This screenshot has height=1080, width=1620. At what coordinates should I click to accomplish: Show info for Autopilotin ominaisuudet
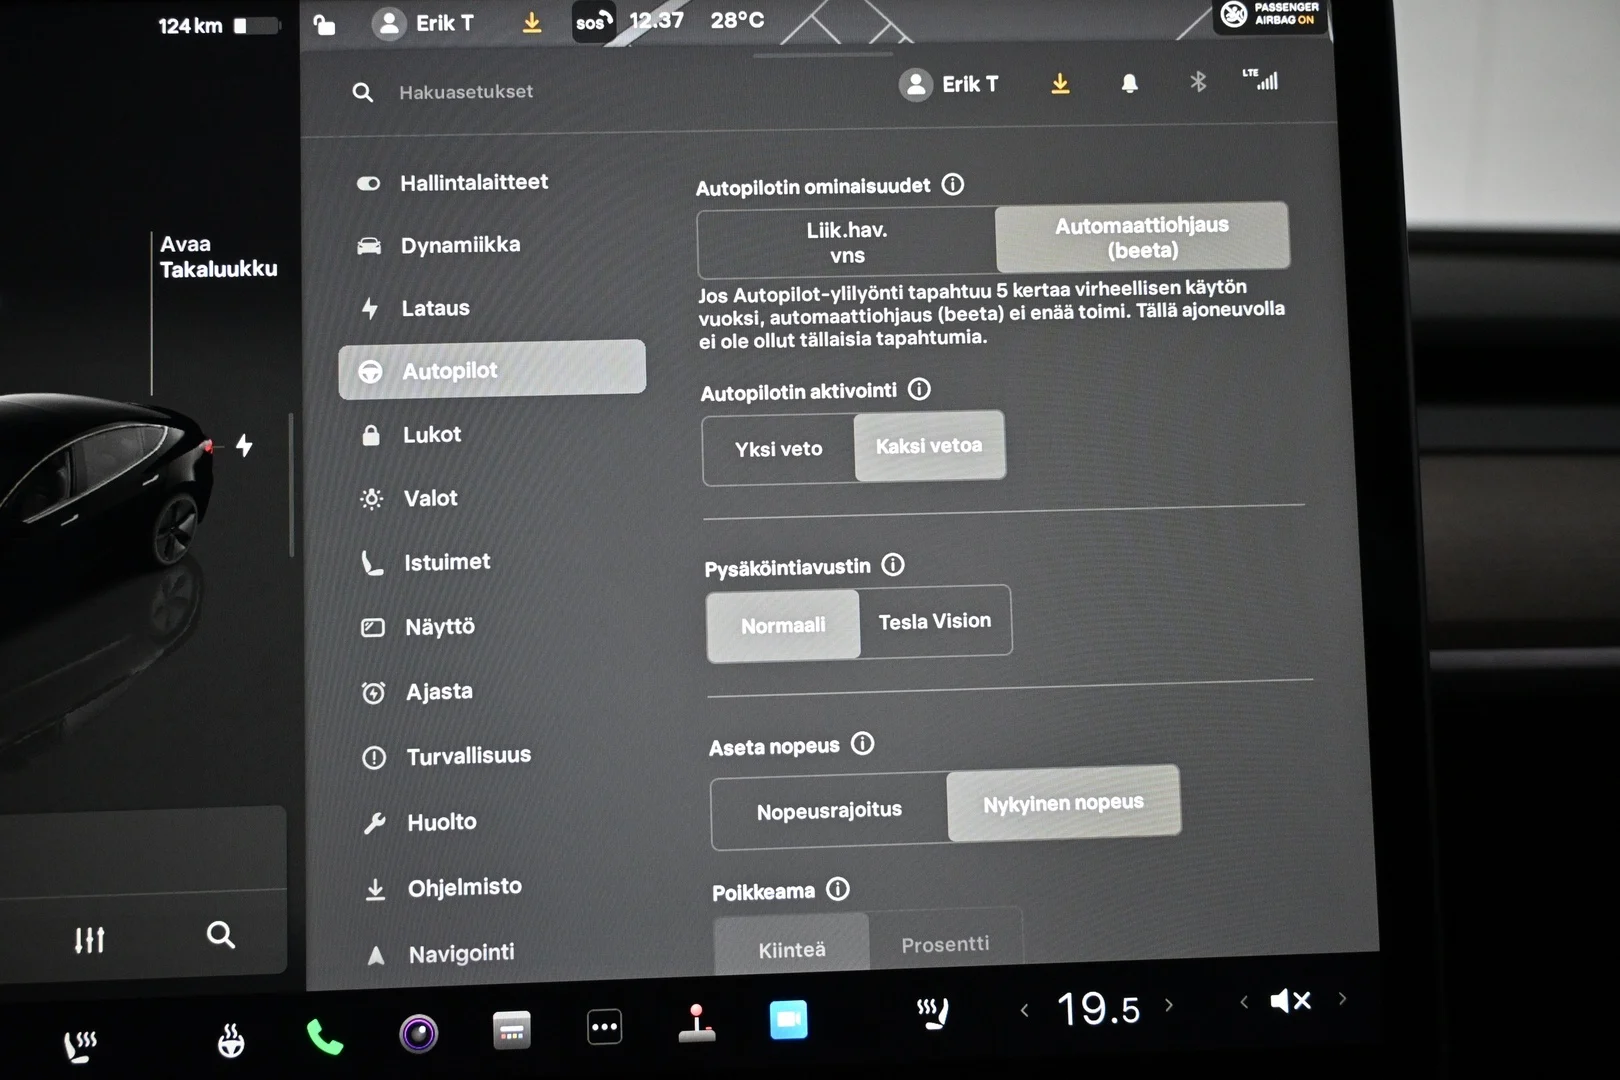tap(953, 184)
